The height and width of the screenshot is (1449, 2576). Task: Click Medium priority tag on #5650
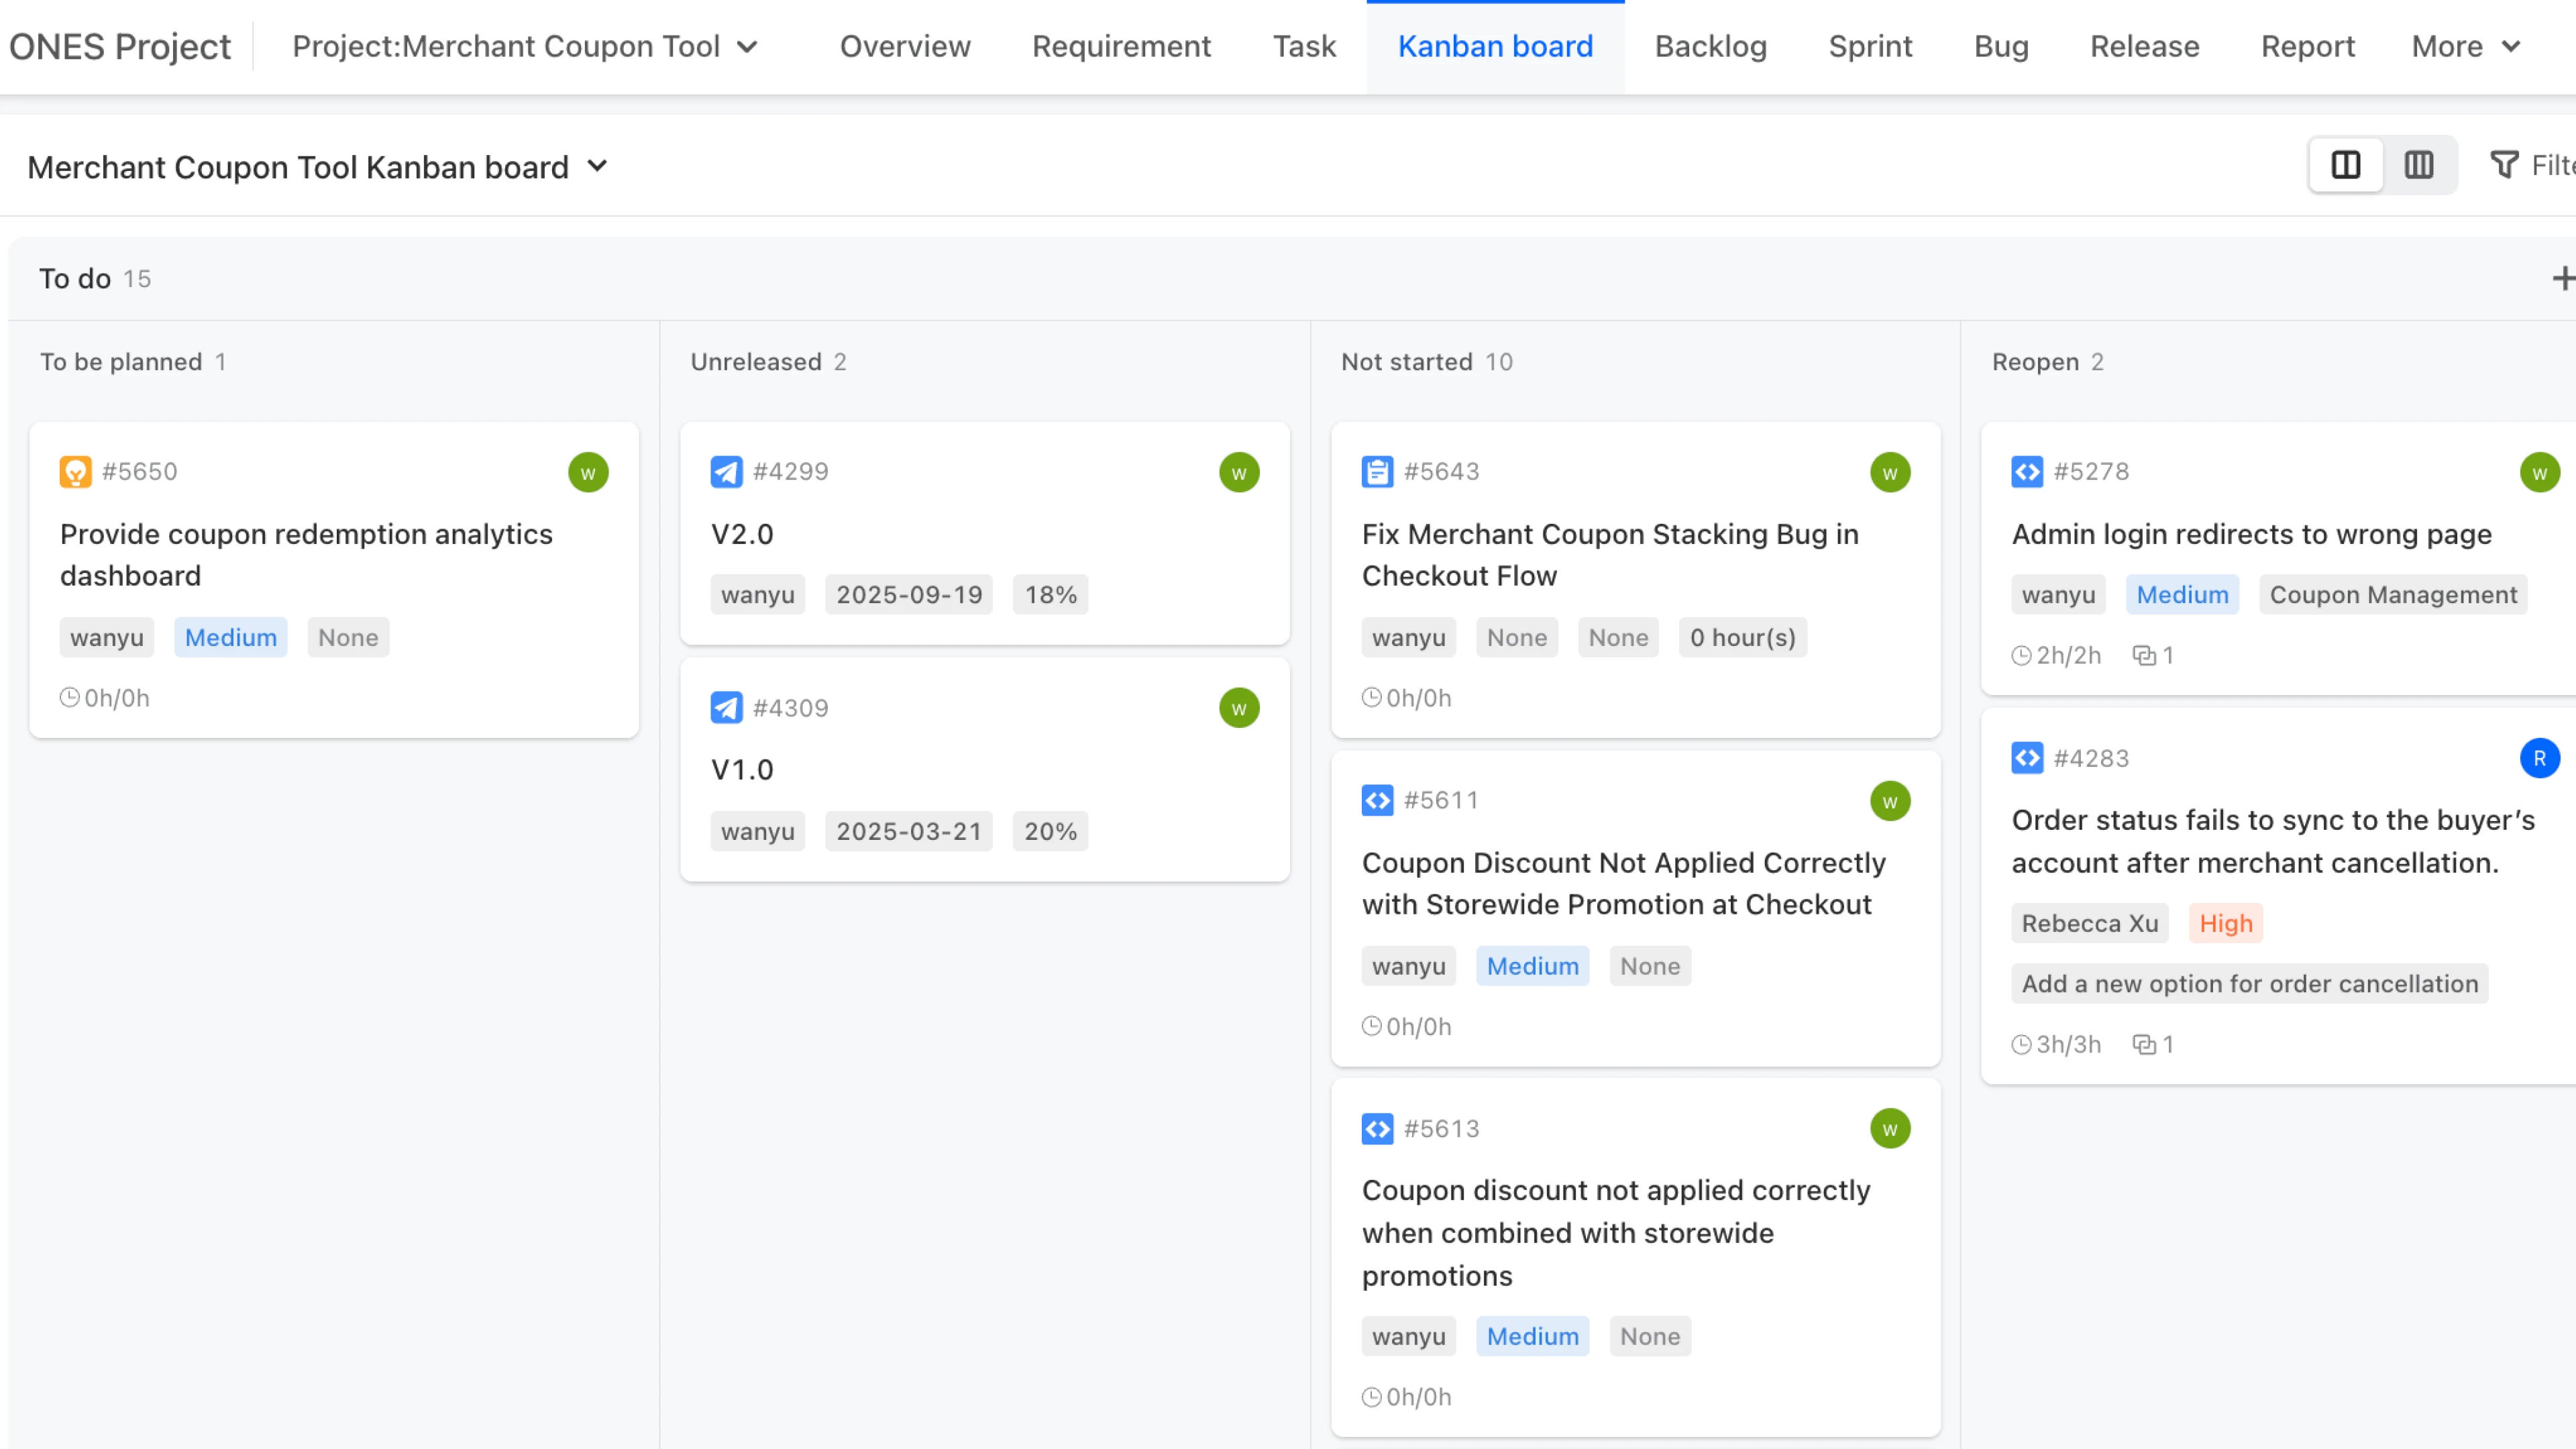(x=230, y=637)
